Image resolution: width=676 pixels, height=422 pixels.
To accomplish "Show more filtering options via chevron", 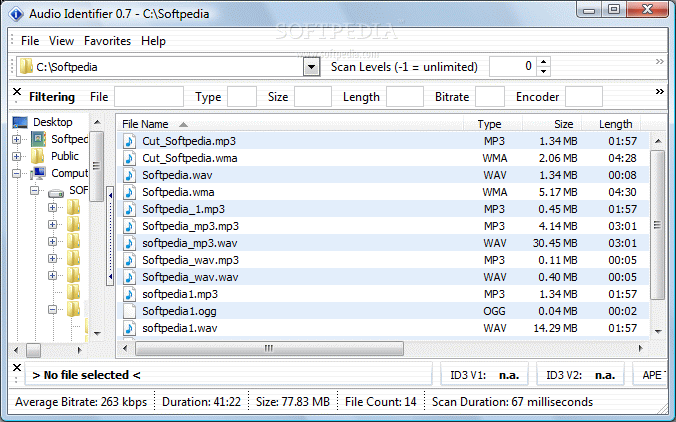I will point(660,91).
